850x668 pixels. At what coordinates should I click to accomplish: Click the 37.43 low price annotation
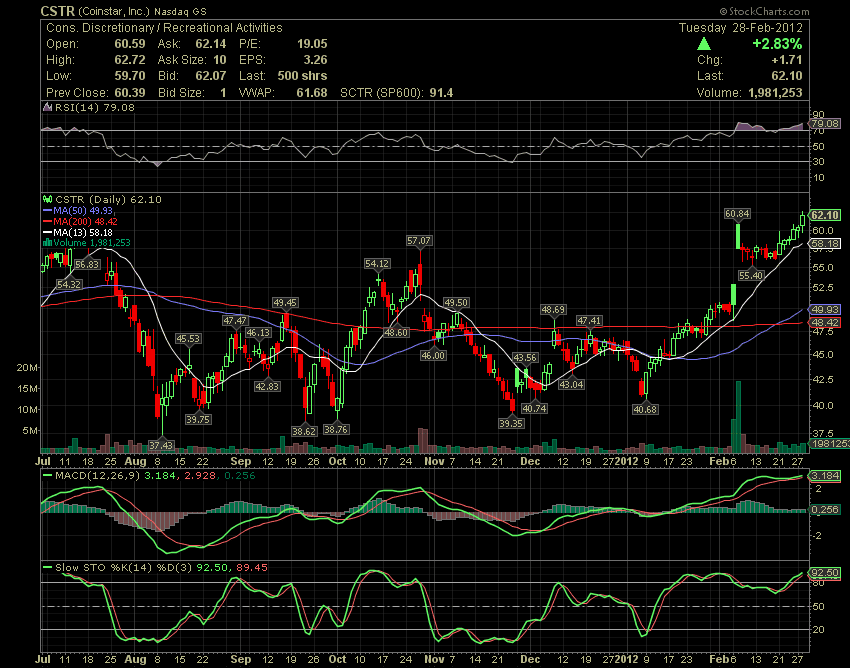click(x=161, y=445)
